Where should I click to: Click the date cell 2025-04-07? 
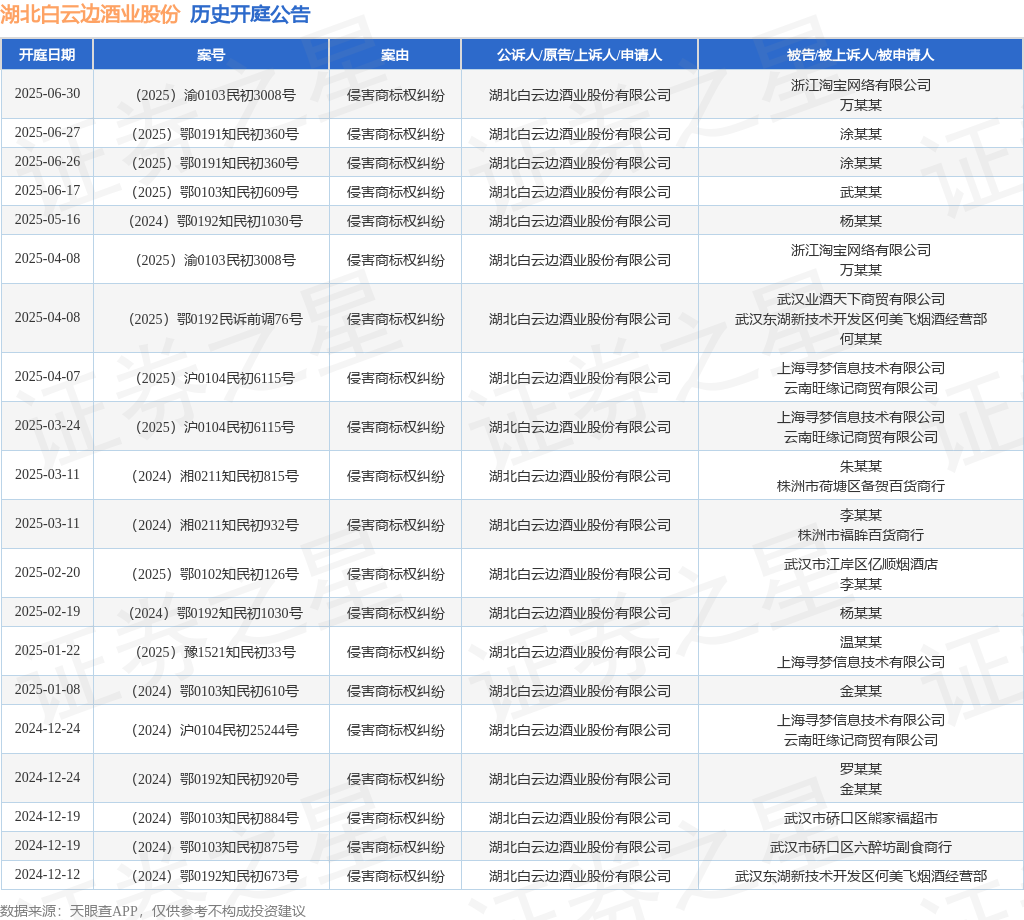point(48,377)
